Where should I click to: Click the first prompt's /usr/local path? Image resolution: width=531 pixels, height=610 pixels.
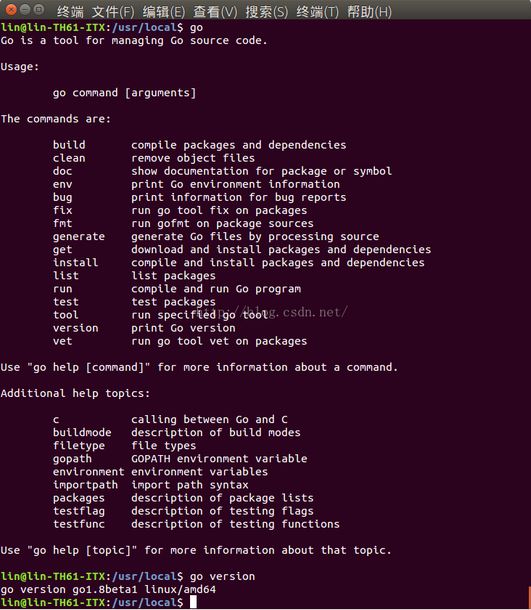coord(144,27)
